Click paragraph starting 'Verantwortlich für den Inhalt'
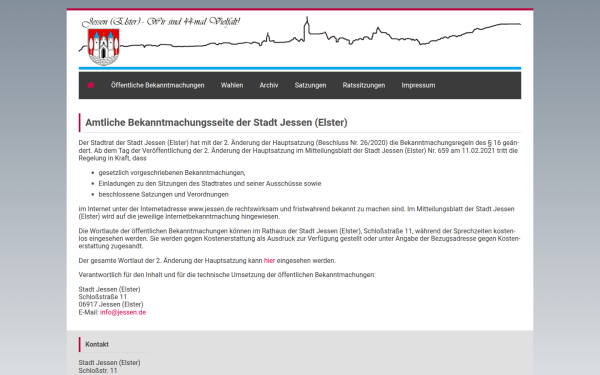Image resolution: width=600 pixels, height=375 pixels. [x=227, y=275]
